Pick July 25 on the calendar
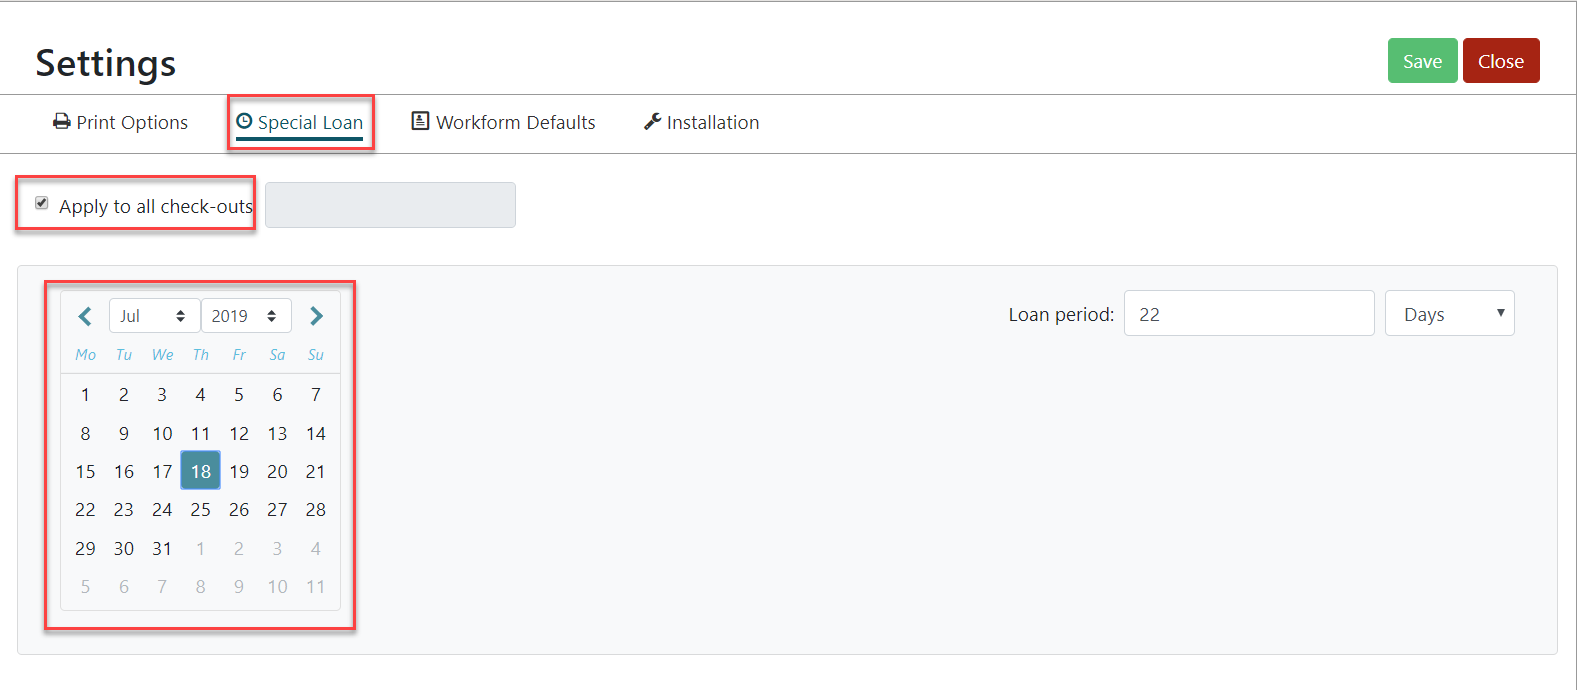This screenshot has height=690, width=1577. [x=201, y=510]
